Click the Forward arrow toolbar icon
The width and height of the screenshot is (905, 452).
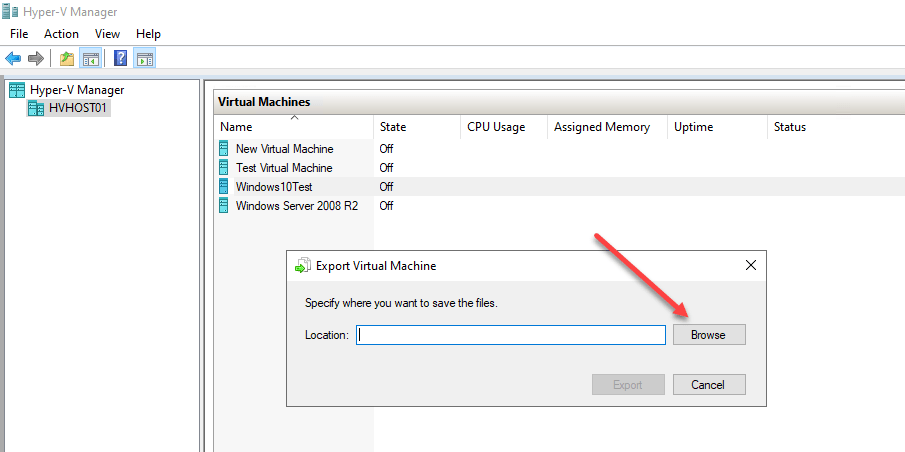[x=36, y=58]
